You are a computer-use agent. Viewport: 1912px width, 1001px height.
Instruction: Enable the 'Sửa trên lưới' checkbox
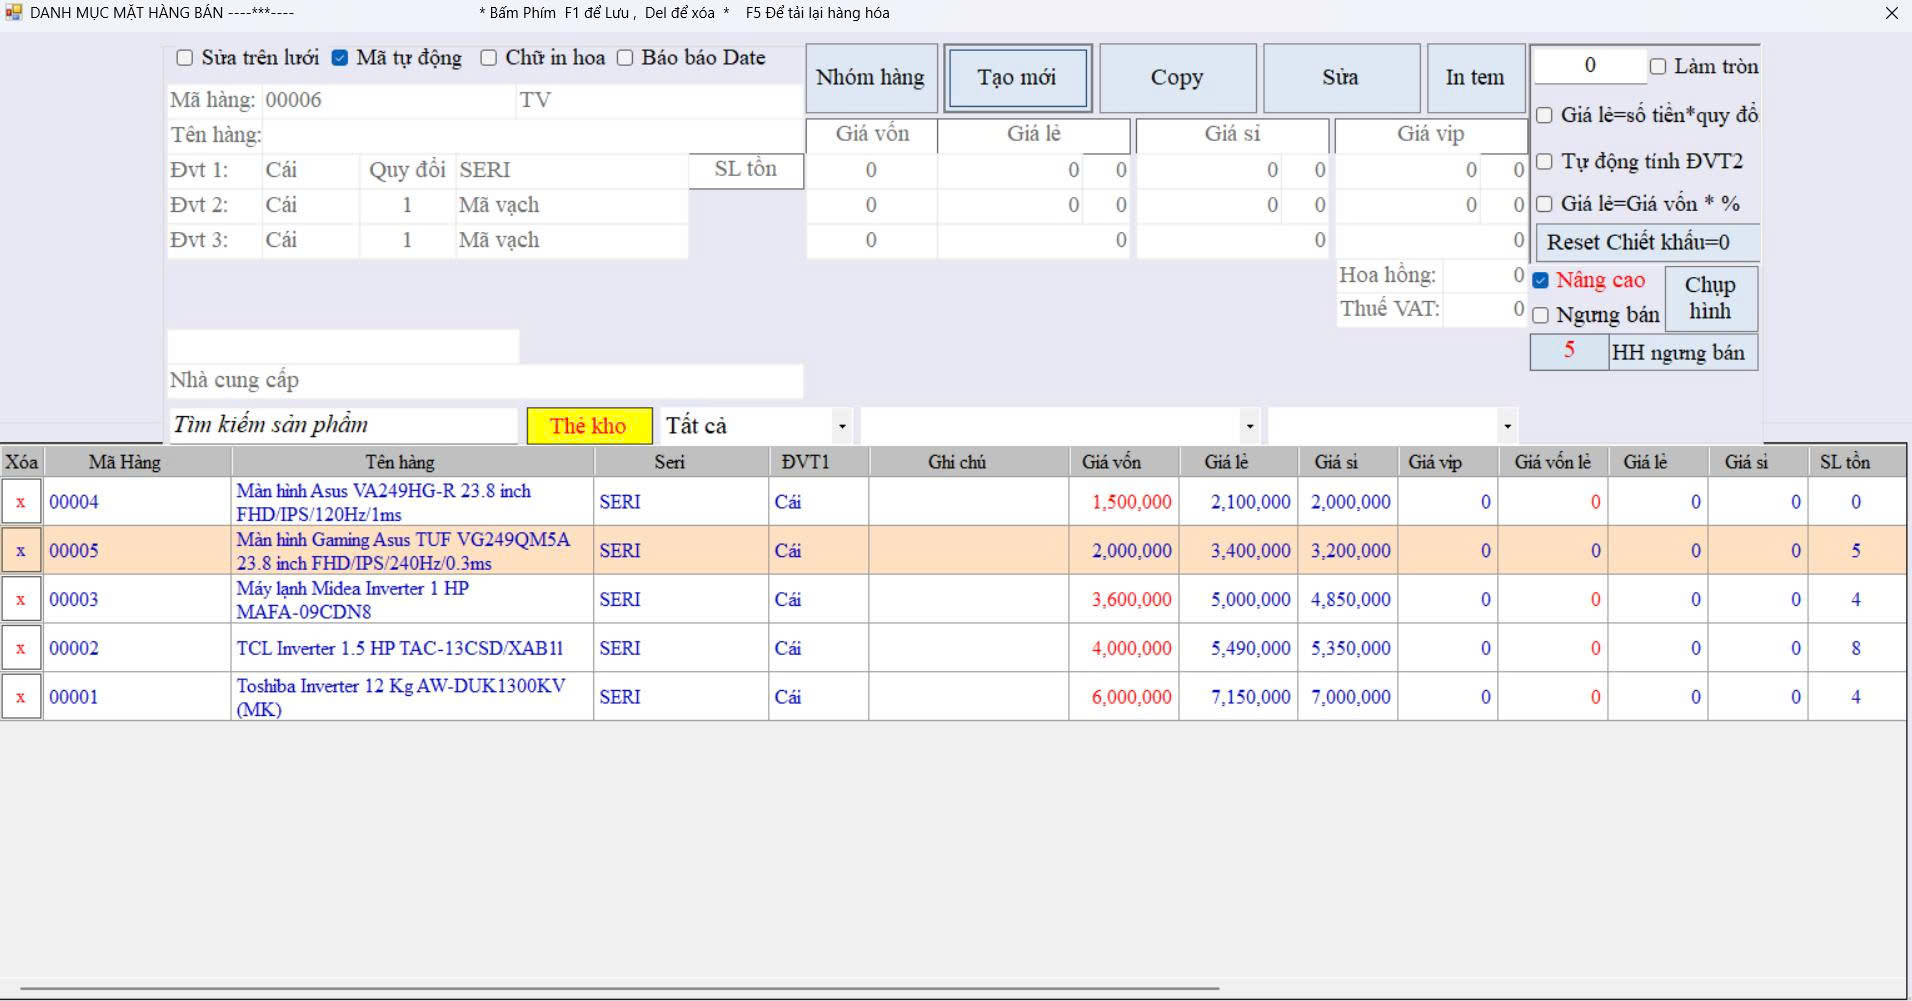(x=185, y=58)
